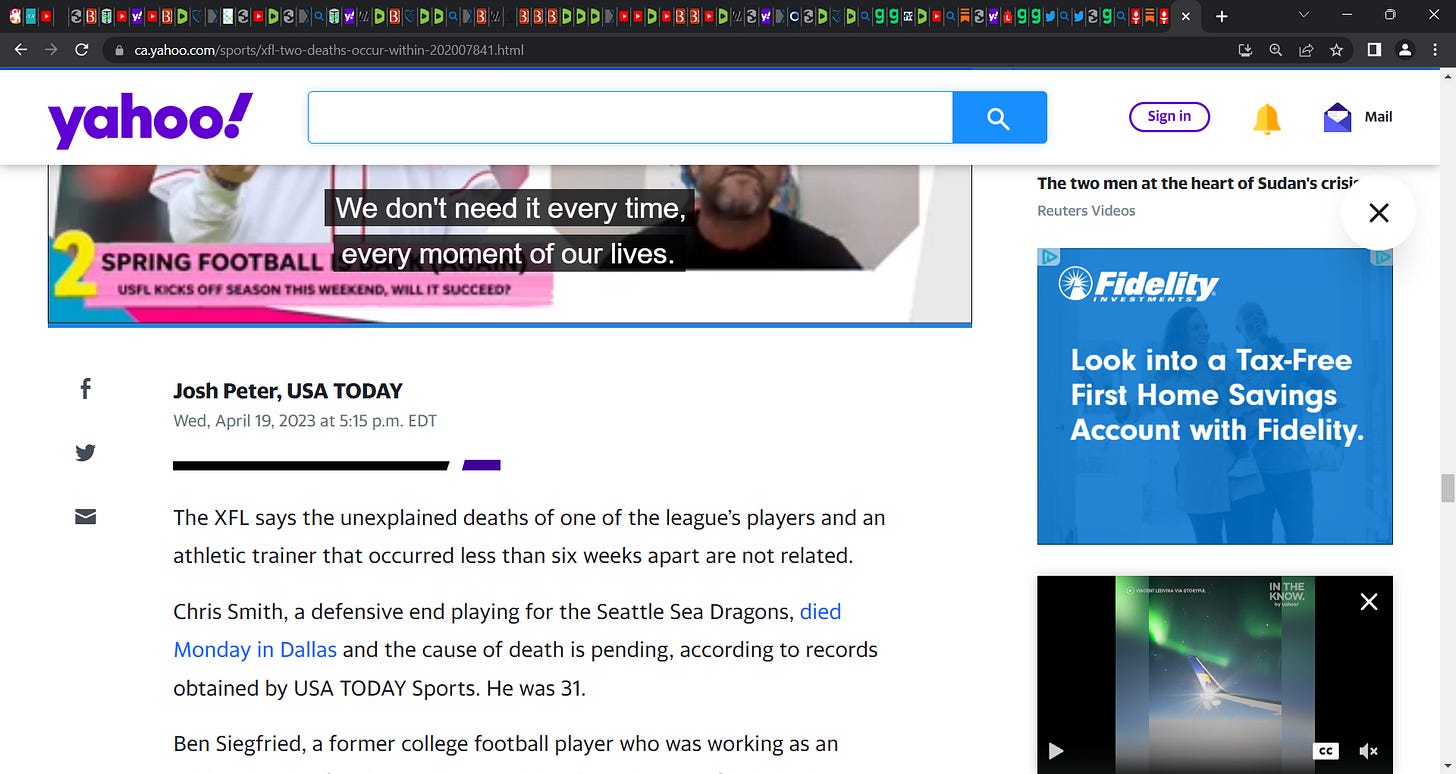
Task: Bookmark this page with star icon
Action: [x=1336, y=49]
